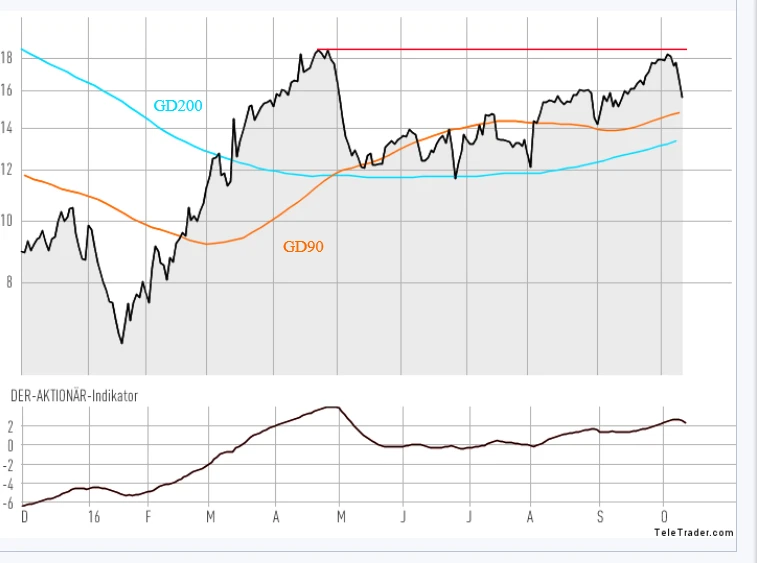Select the F month marker on time axis
The image size is (757, 563).
pos(148,517)
